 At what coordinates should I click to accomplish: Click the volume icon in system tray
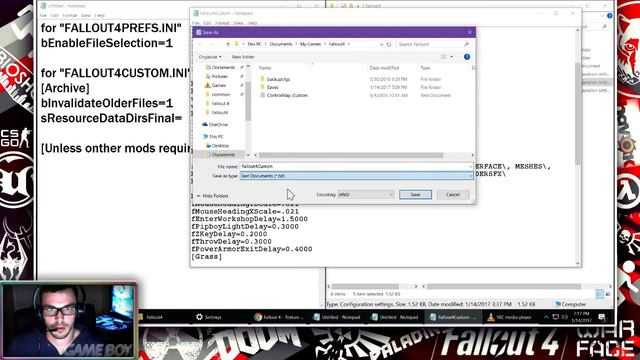565,317
